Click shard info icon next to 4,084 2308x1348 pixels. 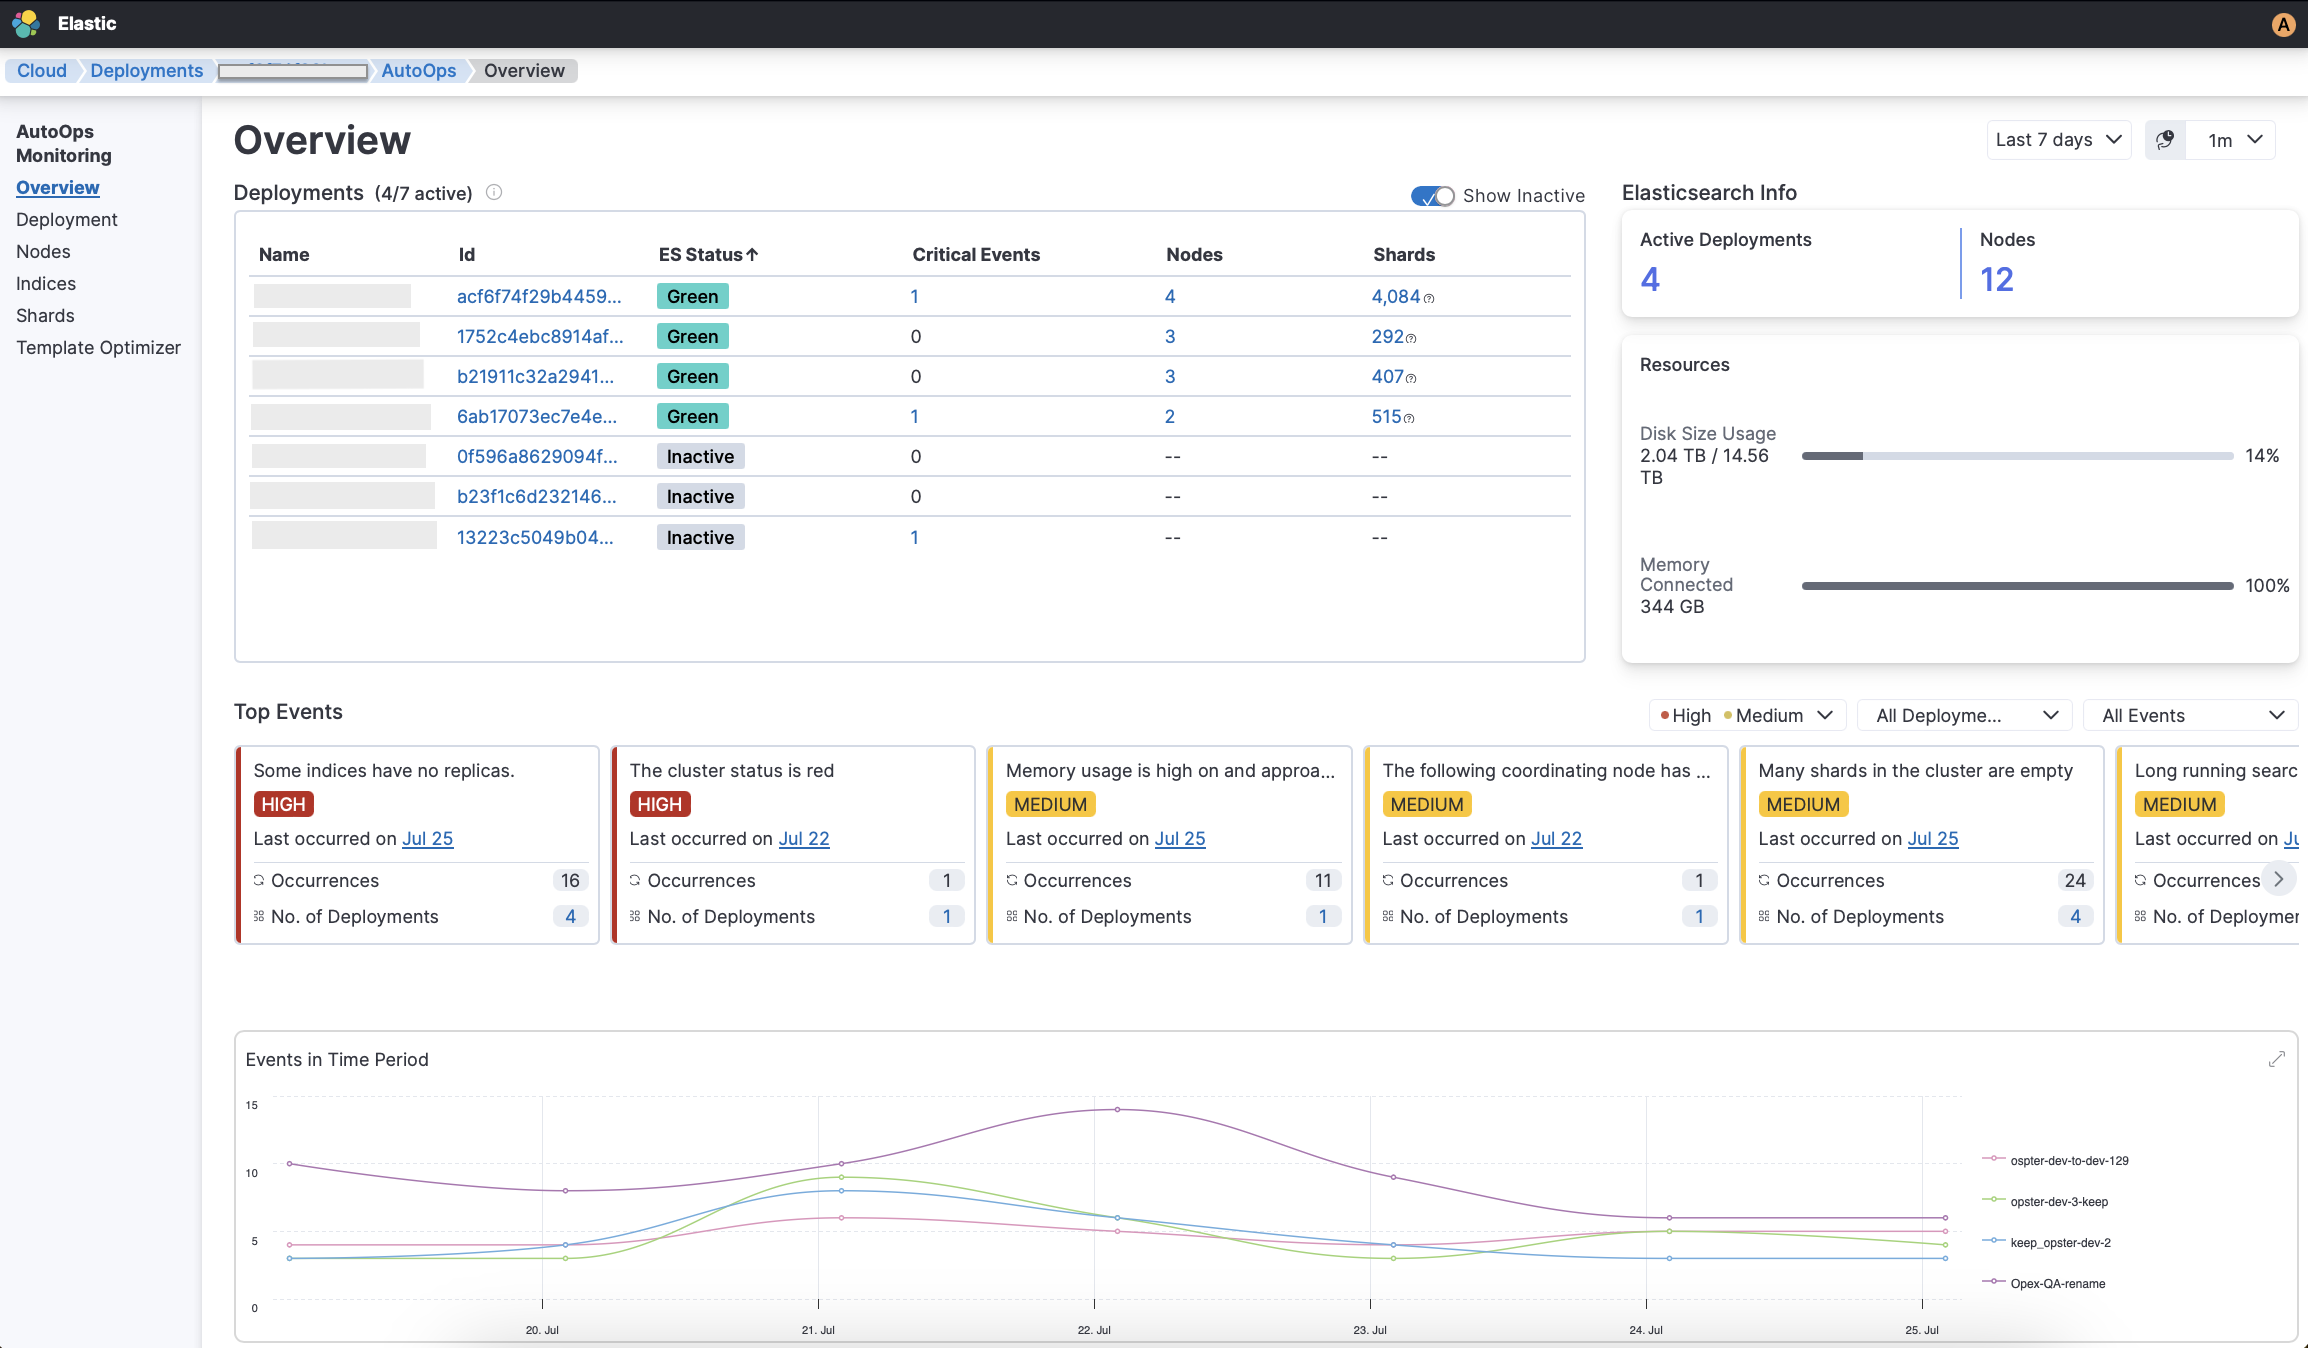(x=1429, y=298)
